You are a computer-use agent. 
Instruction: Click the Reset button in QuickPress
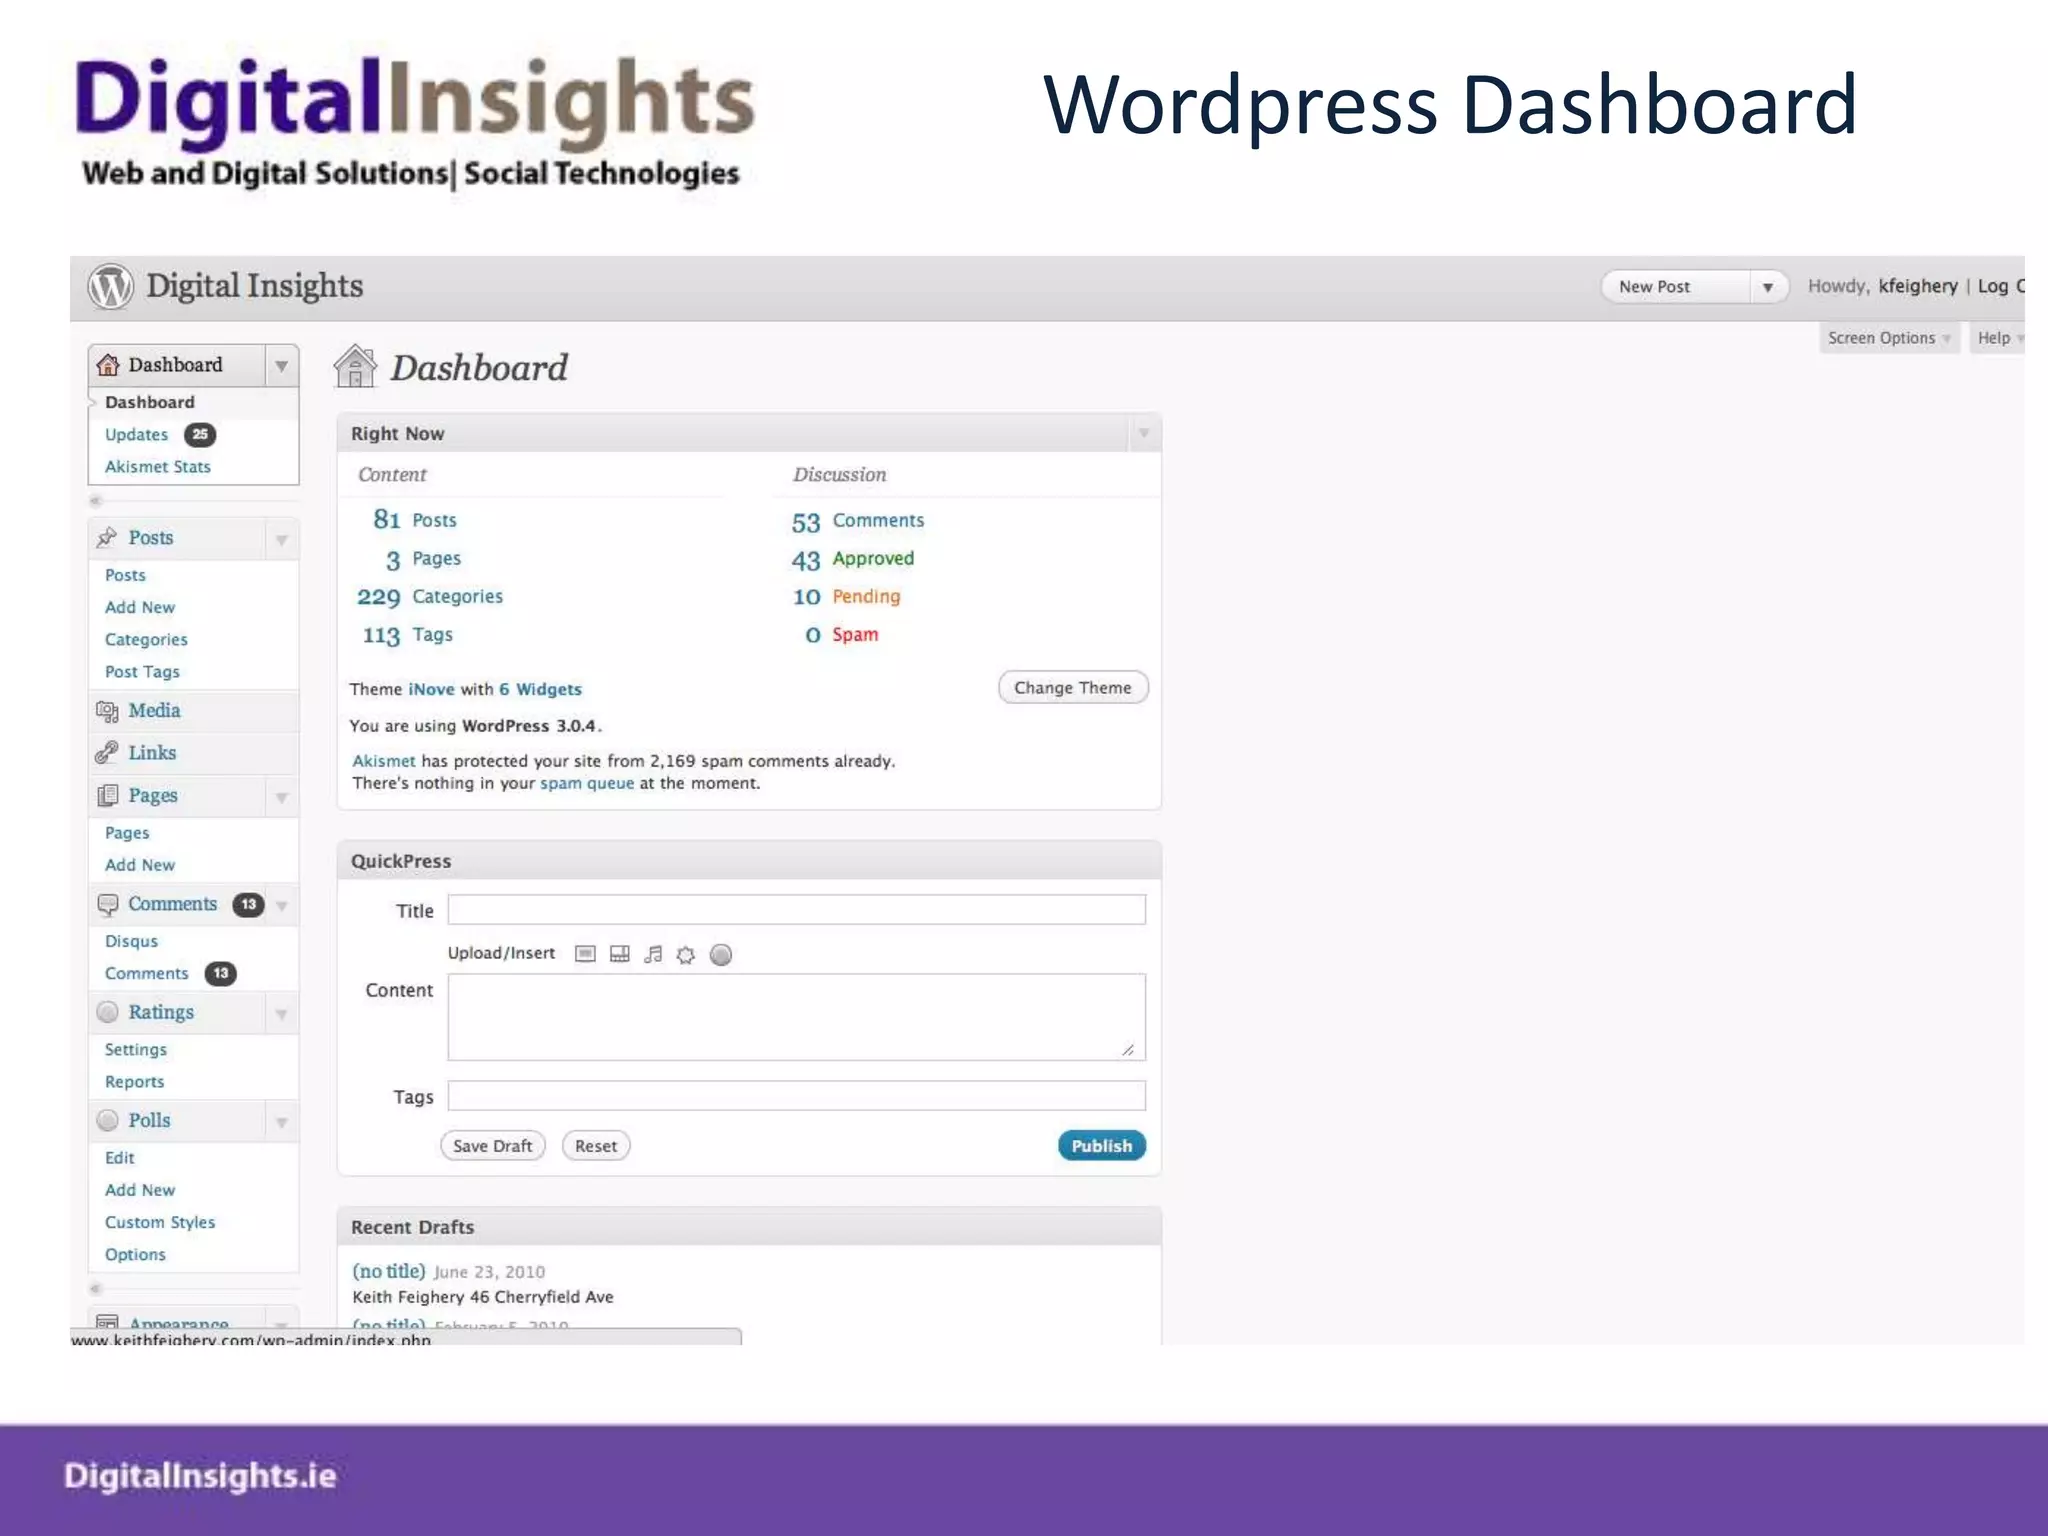click(596, 1146)
